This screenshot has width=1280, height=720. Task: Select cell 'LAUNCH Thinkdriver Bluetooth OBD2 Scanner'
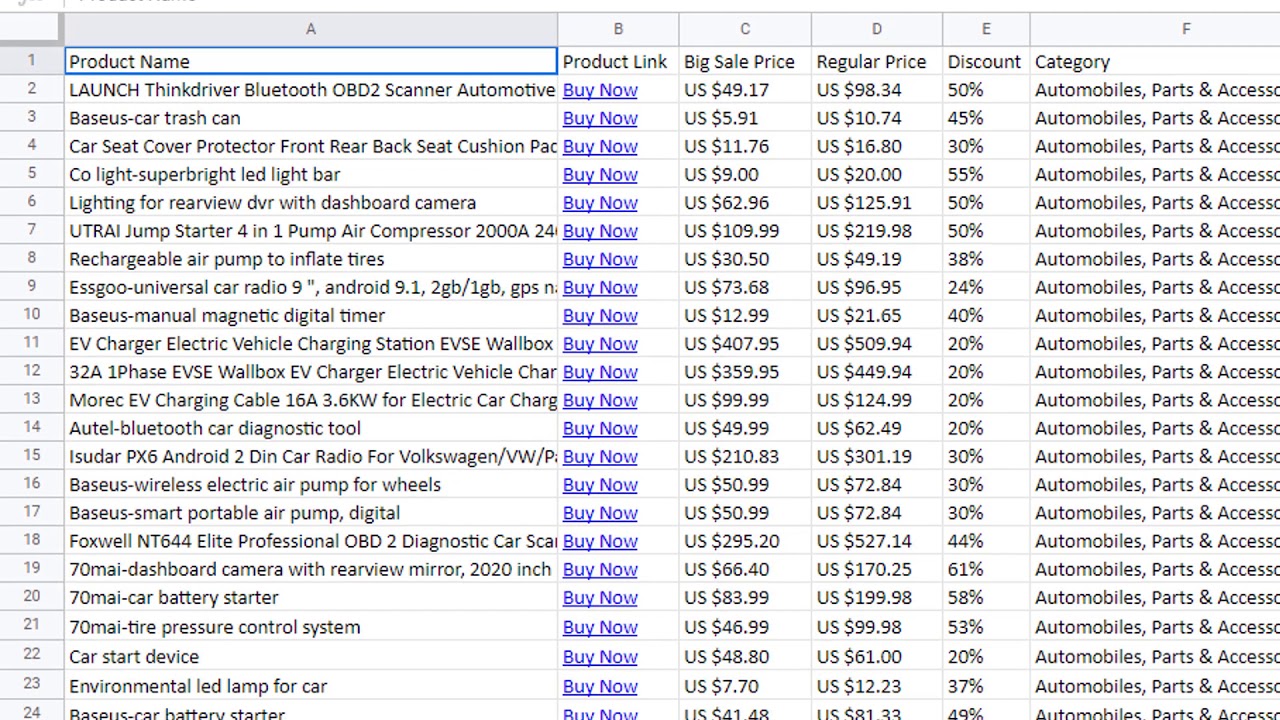pyautogui.click(x=311, y=90)
